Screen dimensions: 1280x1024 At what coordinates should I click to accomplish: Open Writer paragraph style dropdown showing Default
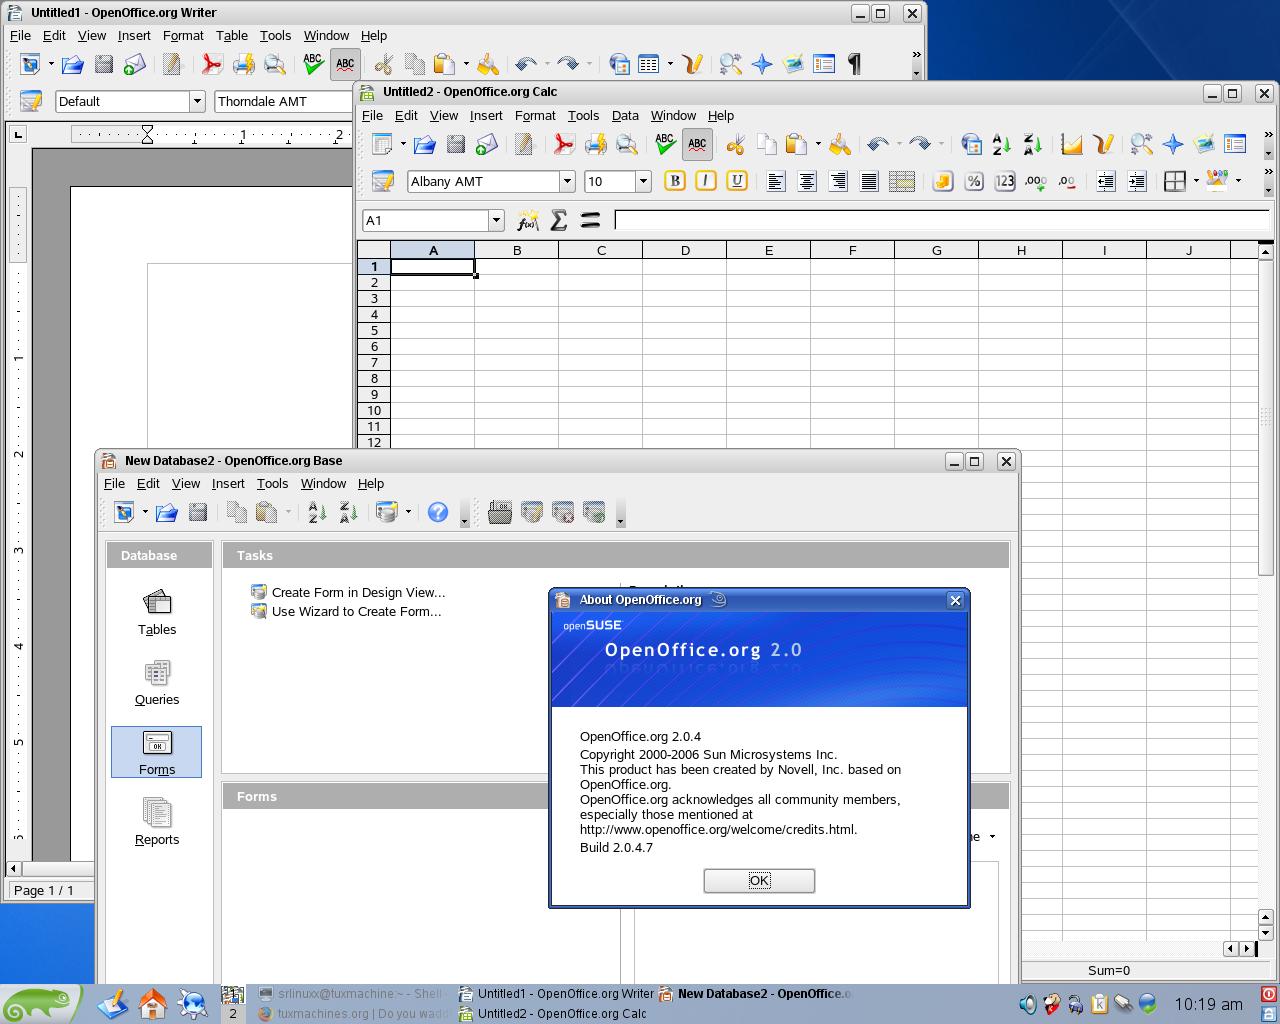[197, 101]
